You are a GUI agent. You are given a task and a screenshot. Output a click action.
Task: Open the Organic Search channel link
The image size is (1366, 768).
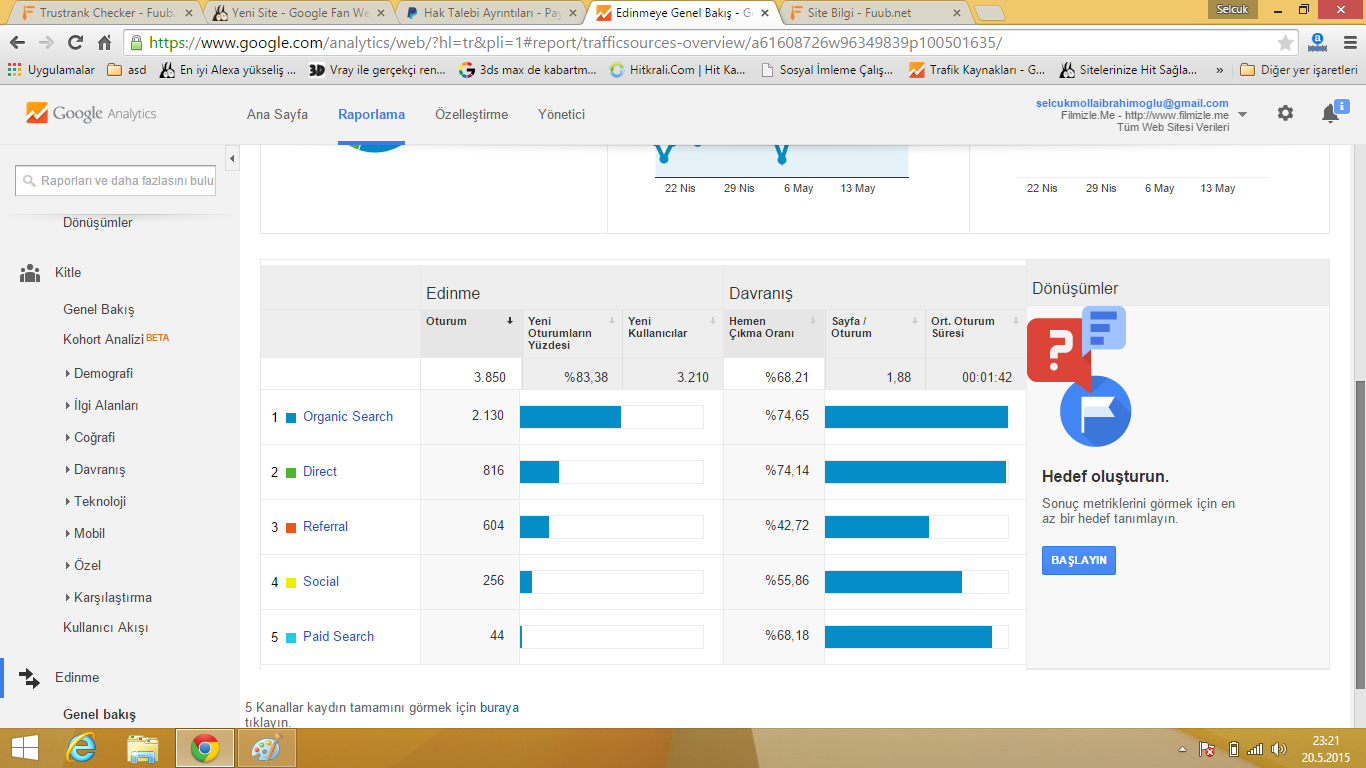coord(348,417)
